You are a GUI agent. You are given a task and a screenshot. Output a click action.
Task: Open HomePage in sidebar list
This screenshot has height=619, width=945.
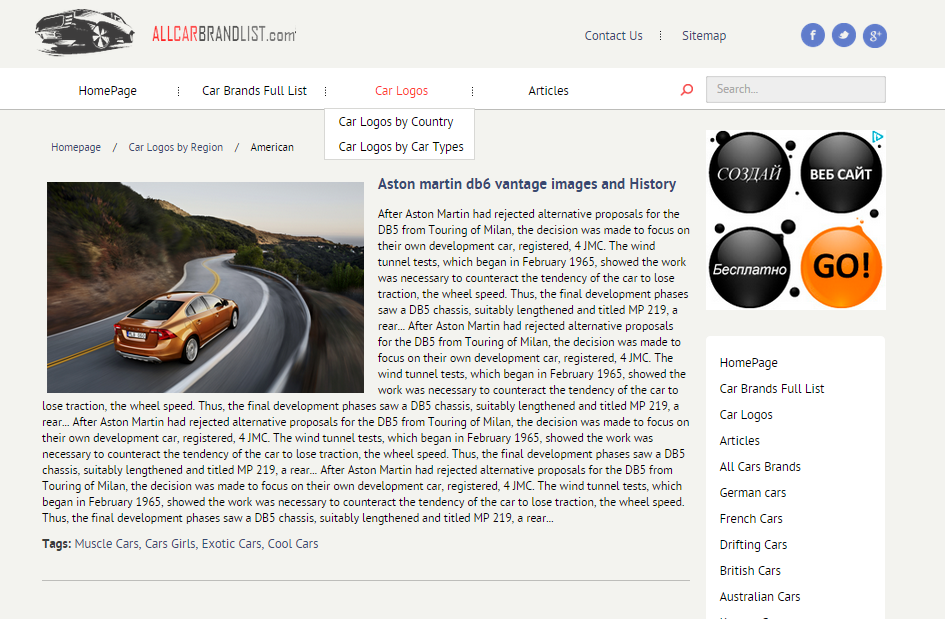pyautogui.click(x=749, y=363)
